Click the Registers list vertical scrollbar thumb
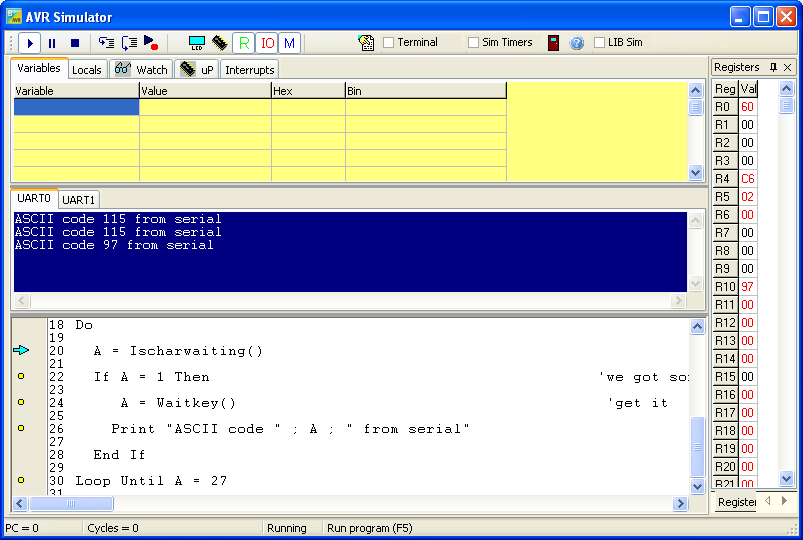This screenshot has height=540, width=803. tap(787, 105)
